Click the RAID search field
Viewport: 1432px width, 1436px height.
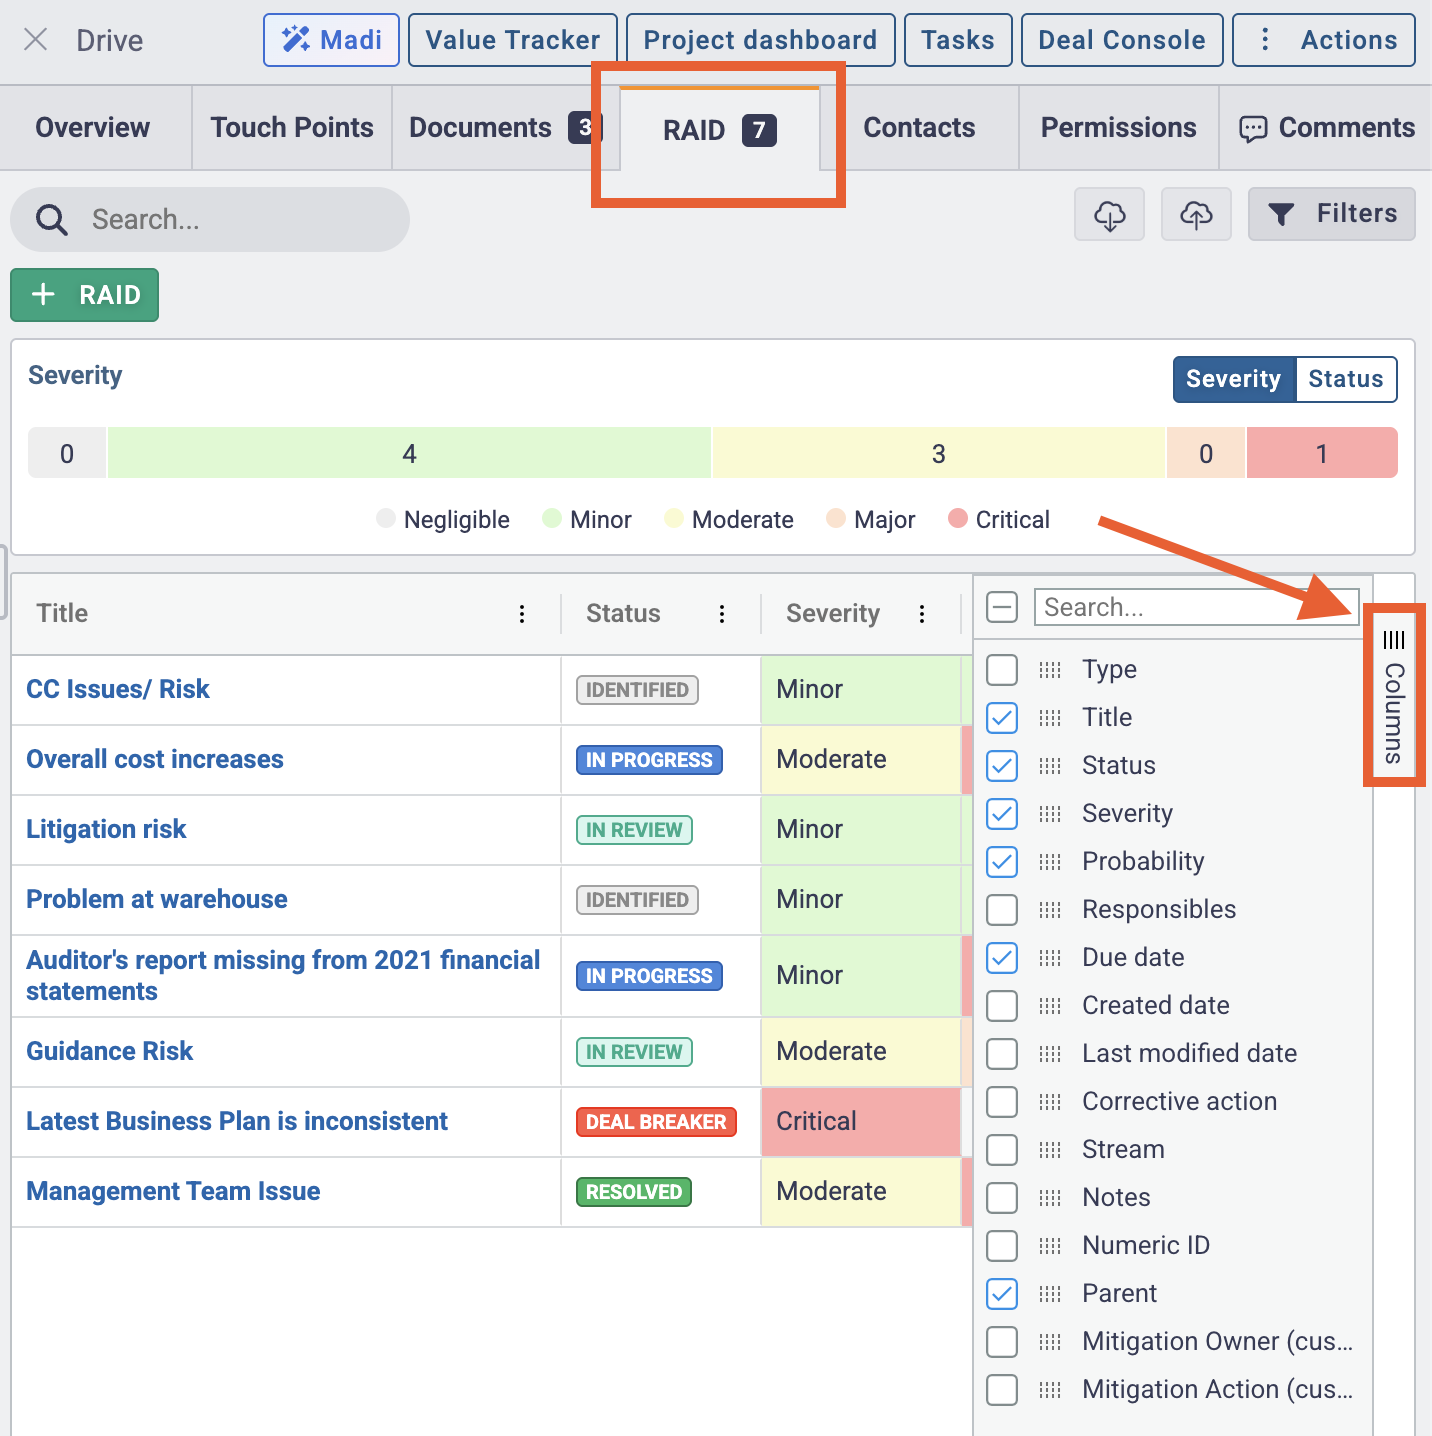click(210, 219)
